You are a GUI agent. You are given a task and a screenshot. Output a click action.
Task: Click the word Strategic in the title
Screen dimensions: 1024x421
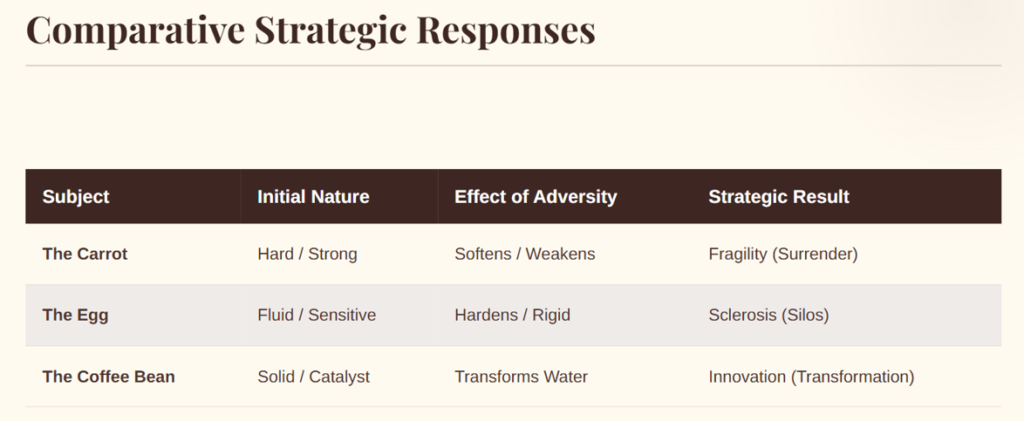click(330, 31)
